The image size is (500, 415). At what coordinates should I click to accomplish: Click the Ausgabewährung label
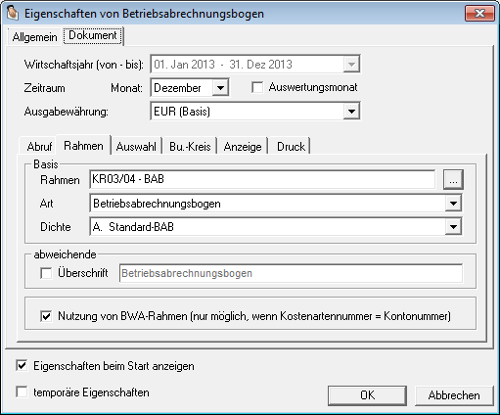click(66, 112)
